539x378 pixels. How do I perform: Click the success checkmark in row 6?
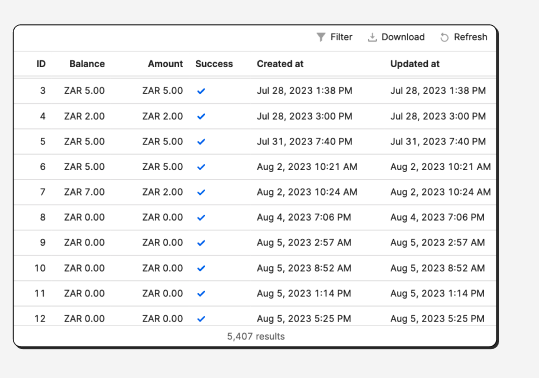tap(201, 167)
